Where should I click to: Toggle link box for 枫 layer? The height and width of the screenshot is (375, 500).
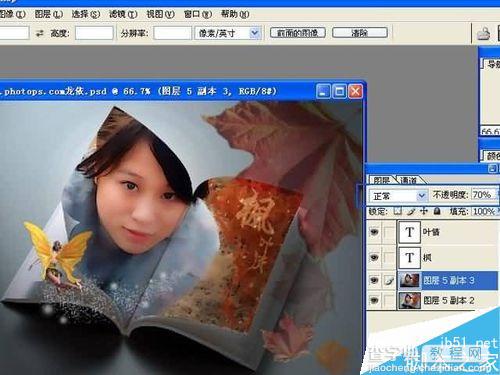tap(389, 257)
